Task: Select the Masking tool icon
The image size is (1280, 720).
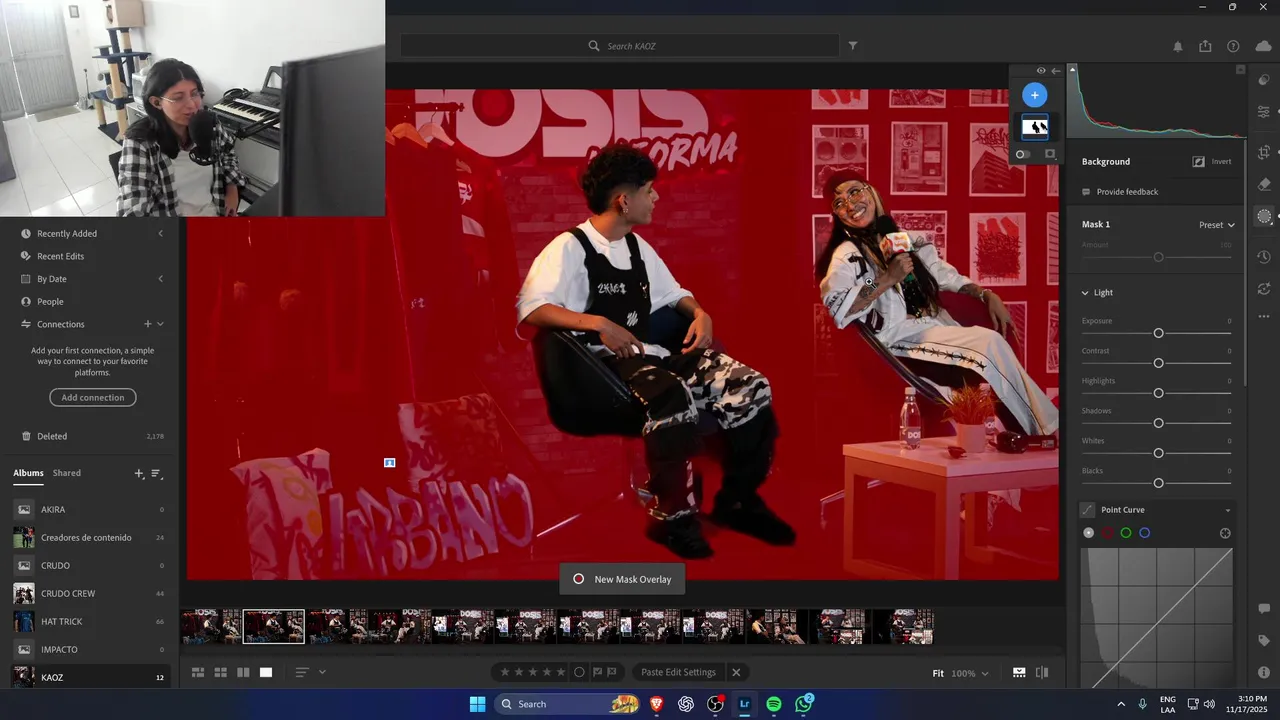Action: (x=1264, y=216)
